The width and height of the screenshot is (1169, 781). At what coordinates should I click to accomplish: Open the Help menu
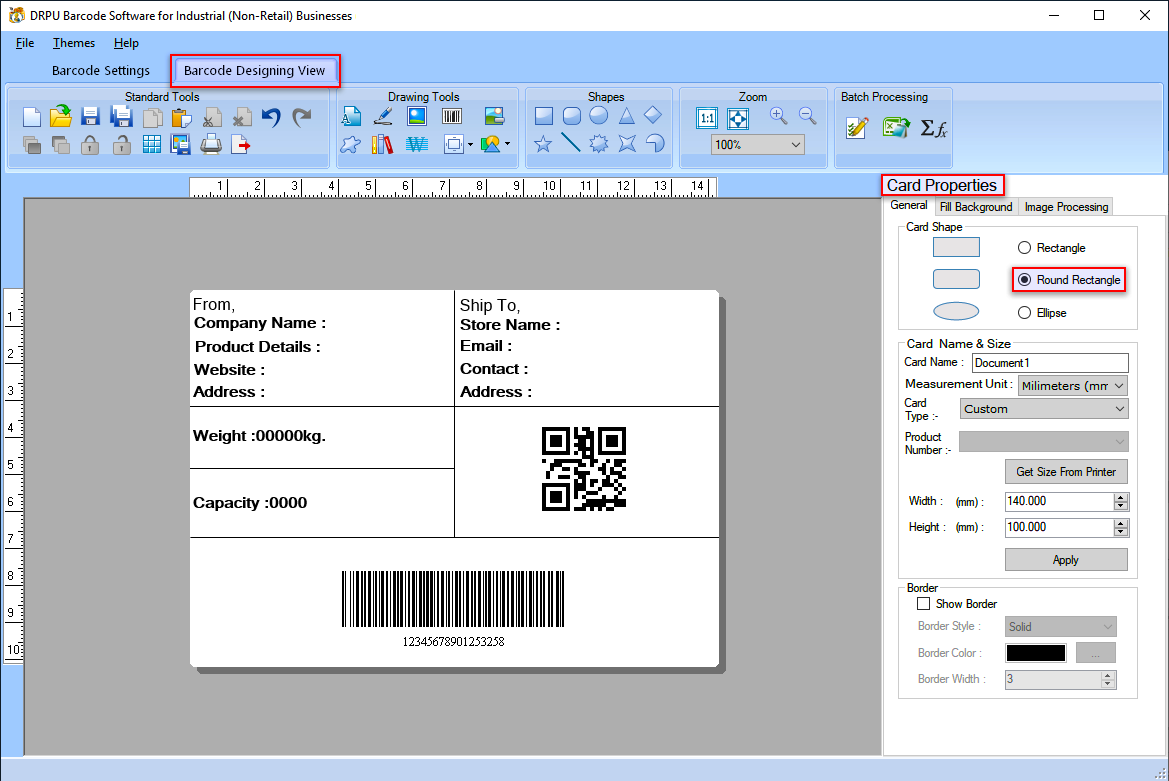point(126,43)
